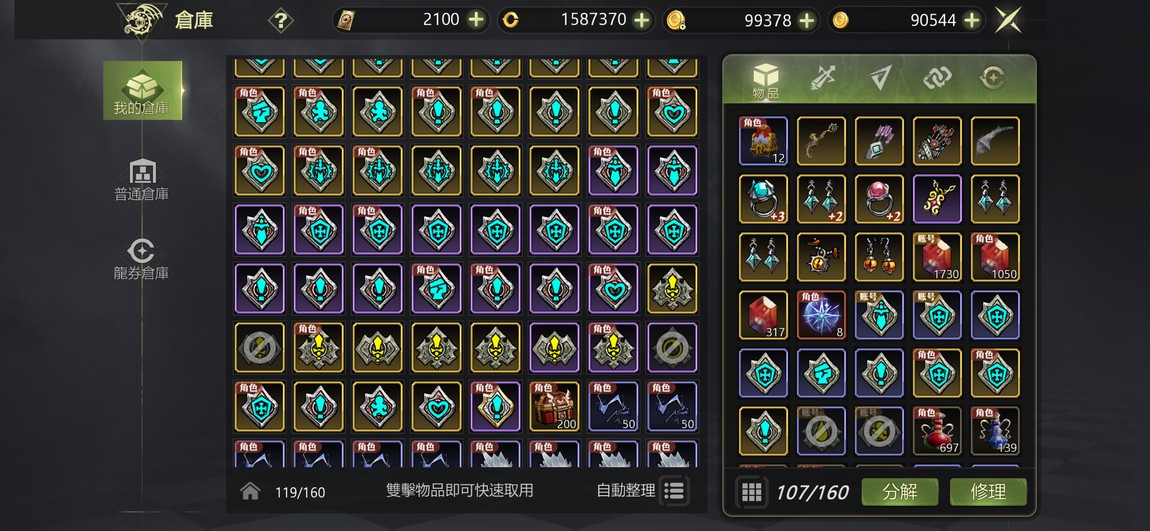Add gold coins next to 90544
The width and height of the screenshot is (1150, 531).
(973, 21)
